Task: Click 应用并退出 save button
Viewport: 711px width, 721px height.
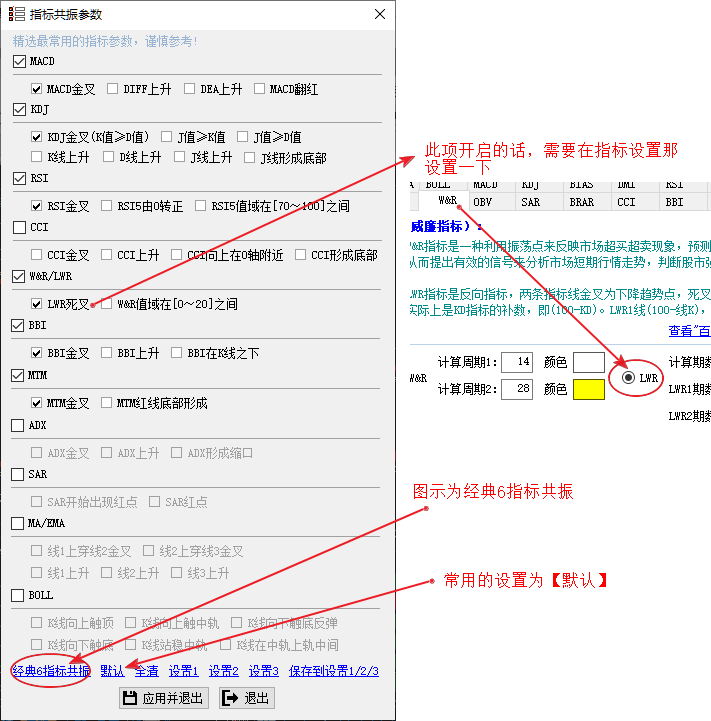Action: click(163, 698)
